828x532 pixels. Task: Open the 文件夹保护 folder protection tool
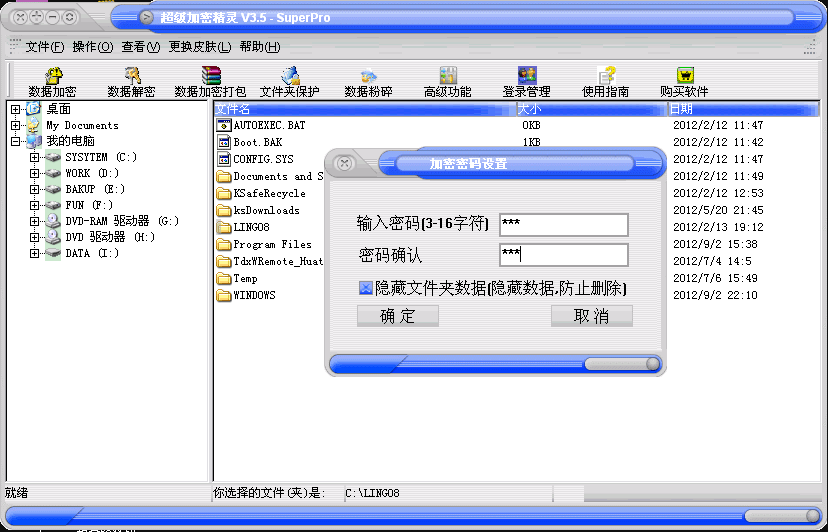pos(289,82)
